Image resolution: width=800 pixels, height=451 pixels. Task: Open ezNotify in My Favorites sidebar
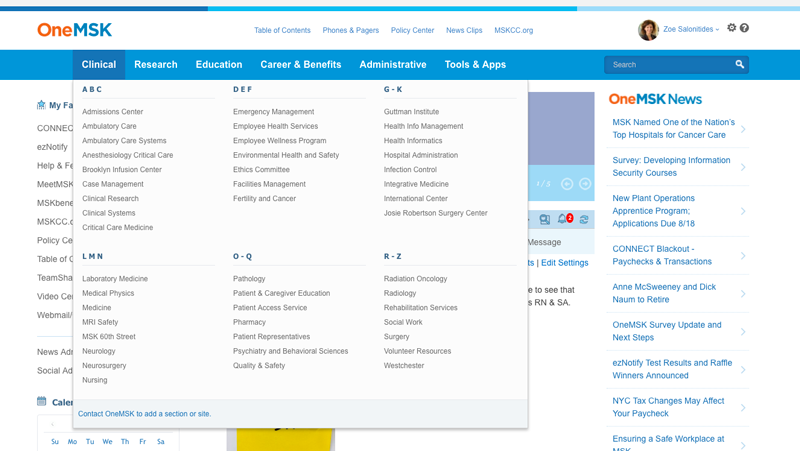(x=52, y=147)
